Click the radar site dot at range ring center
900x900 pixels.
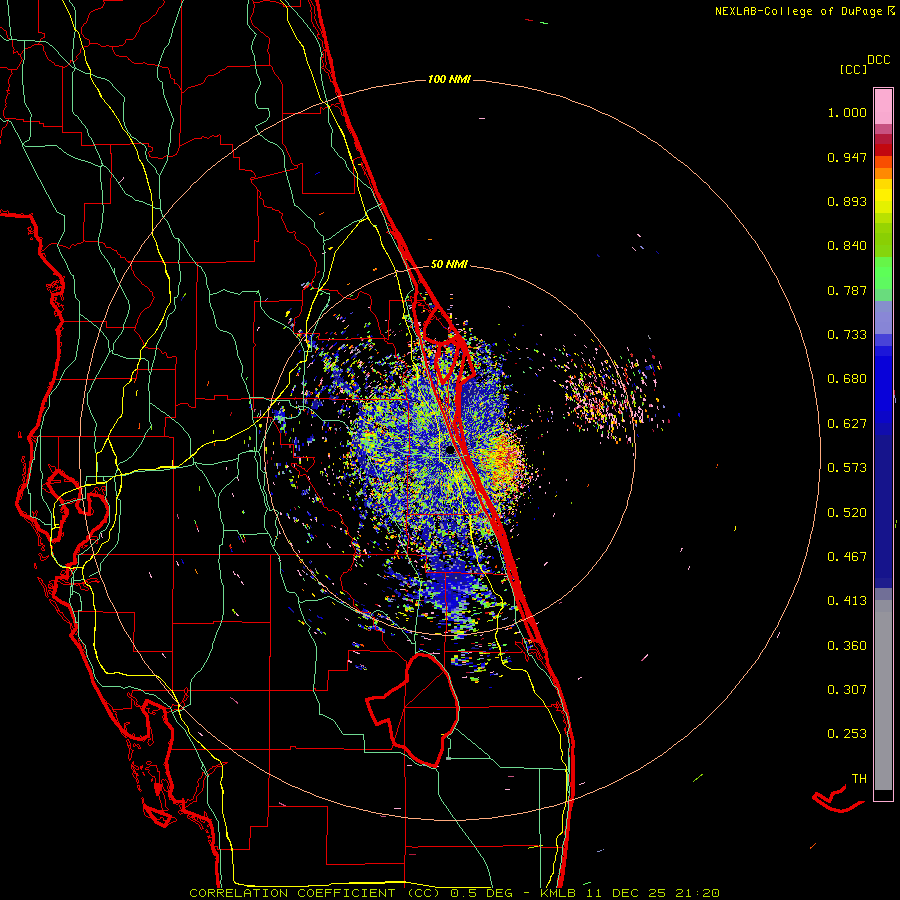coord(450,451)
